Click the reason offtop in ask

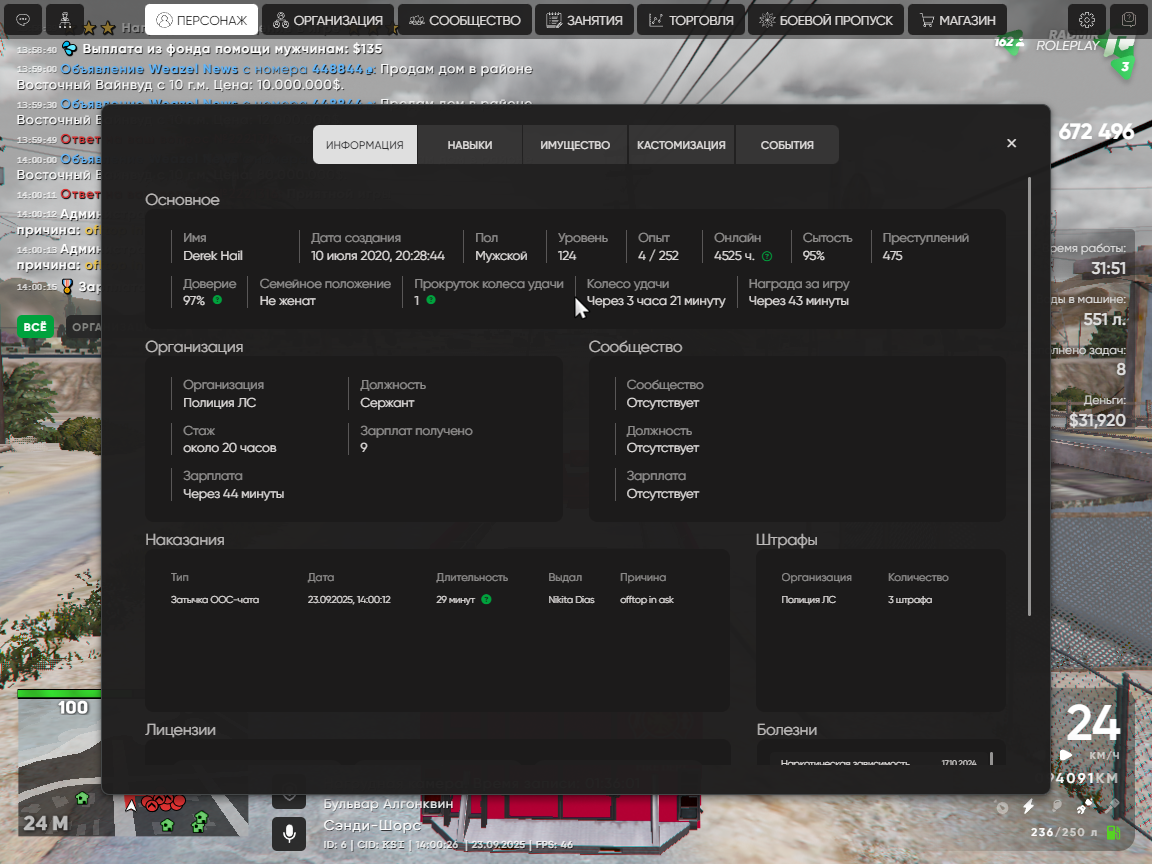click(647, 600)
